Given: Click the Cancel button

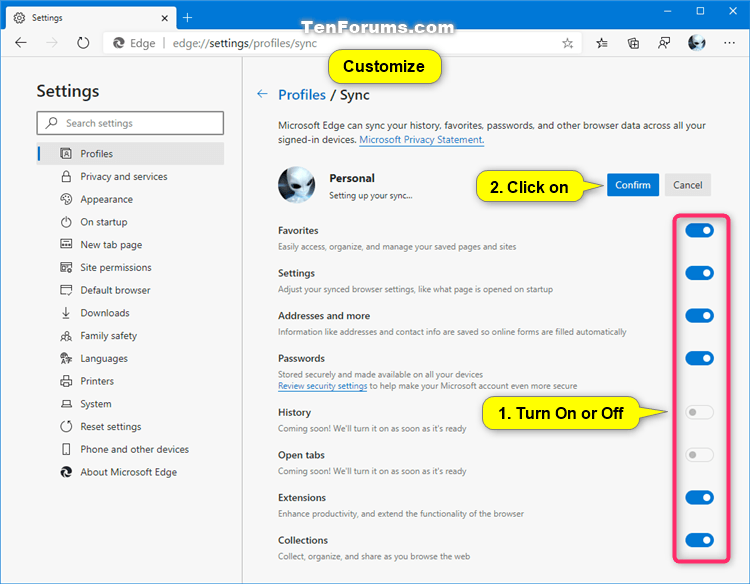Looking at the screenshot, I should tap(687, 185).
